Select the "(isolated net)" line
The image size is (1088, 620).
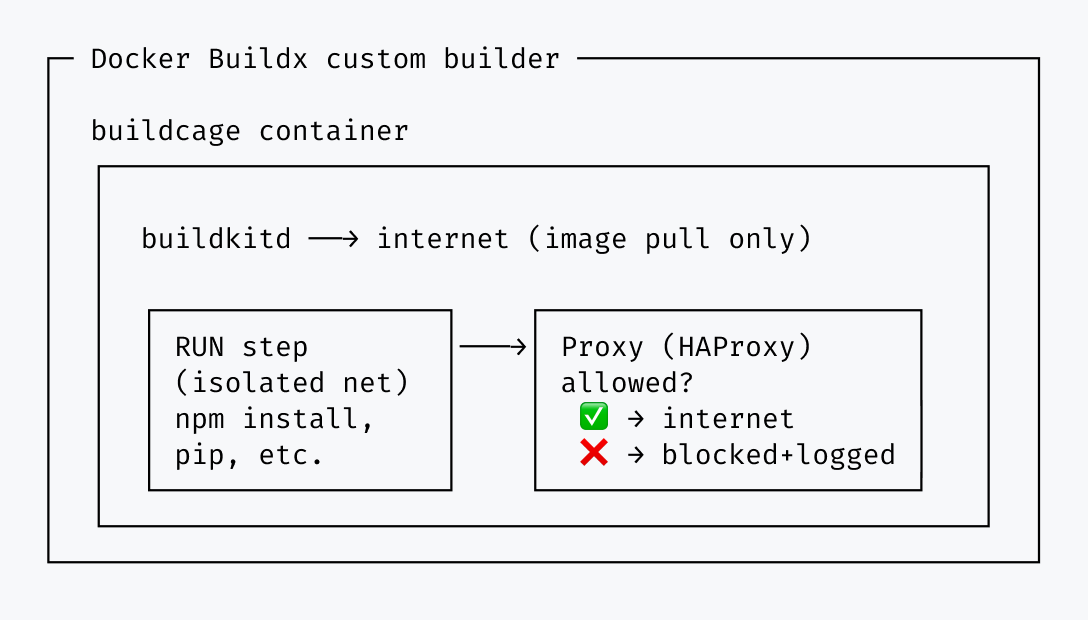point(292,383)
